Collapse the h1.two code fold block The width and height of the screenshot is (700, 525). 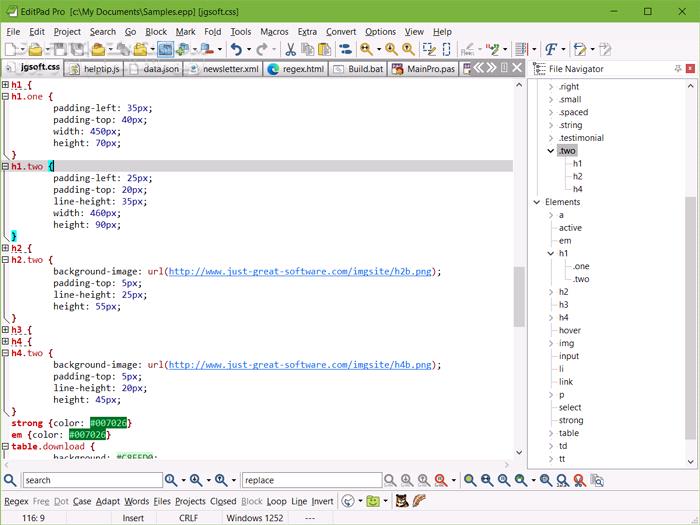(x=5, y=166)
